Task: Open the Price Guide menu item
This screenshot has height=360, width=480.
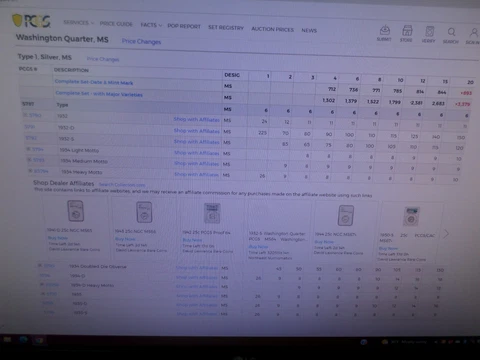Action: [x=116, y=24]
